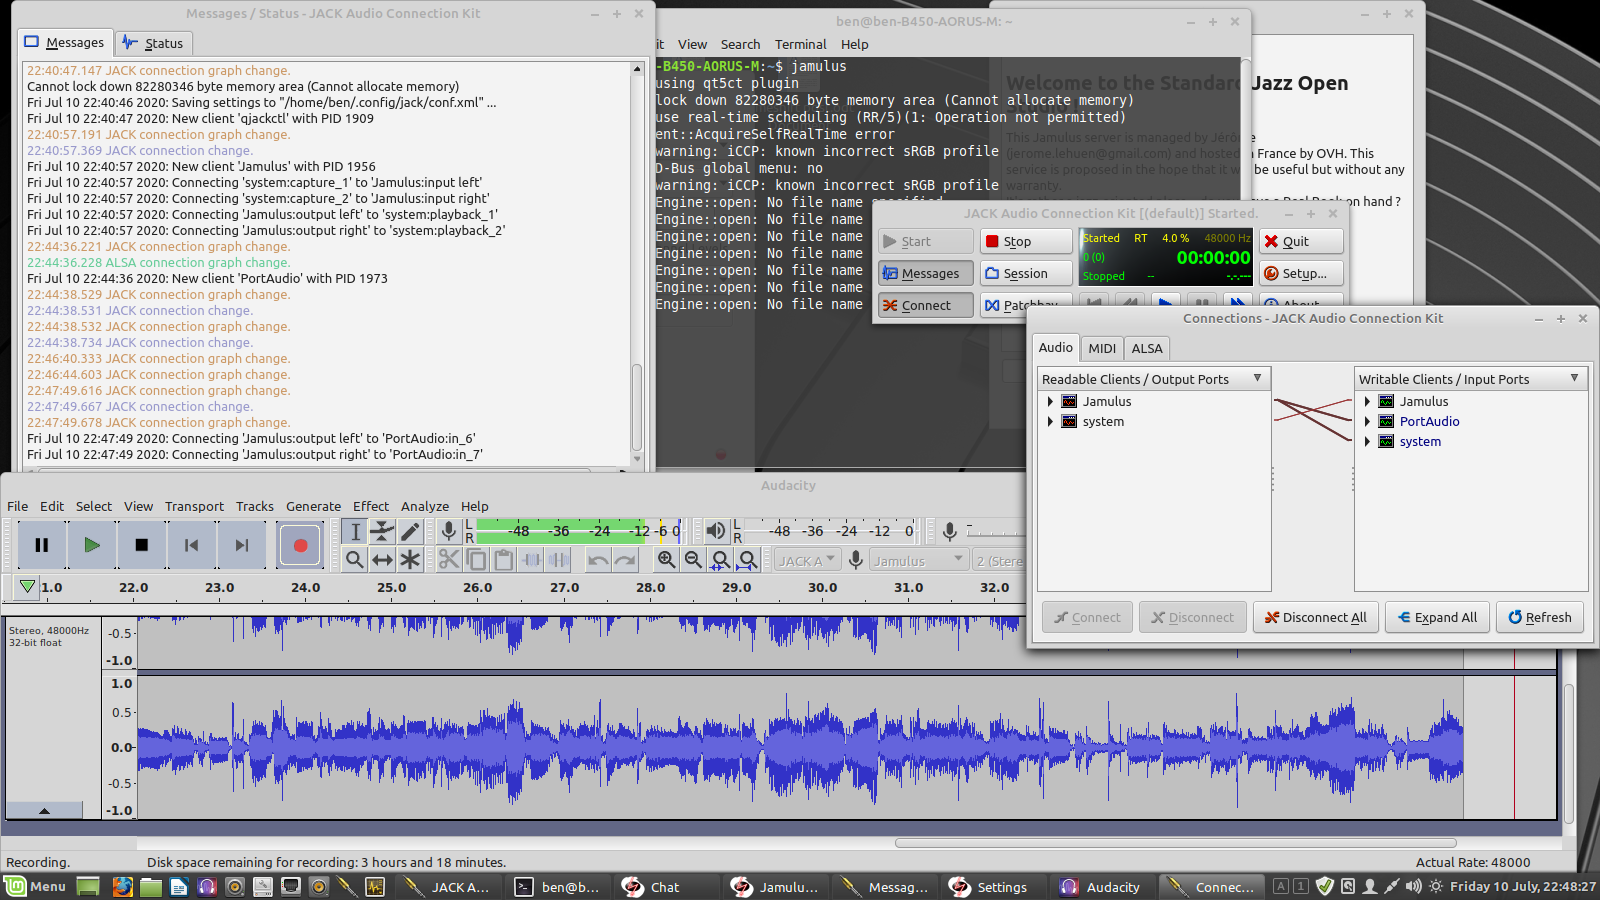The image size is (1600, 900).
Task: Click the Zoom Out icon
Action: point(693,560)
